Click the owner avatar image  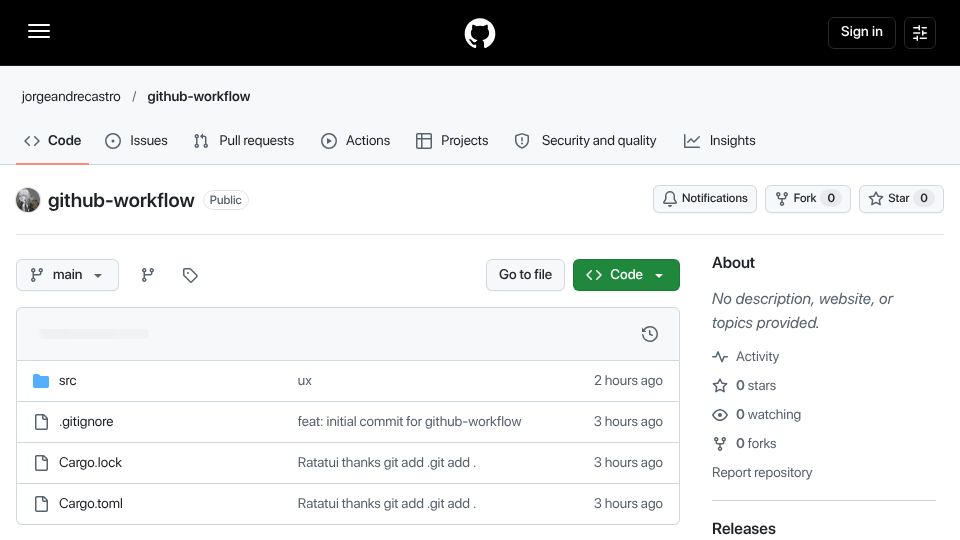tap(28, 200)
